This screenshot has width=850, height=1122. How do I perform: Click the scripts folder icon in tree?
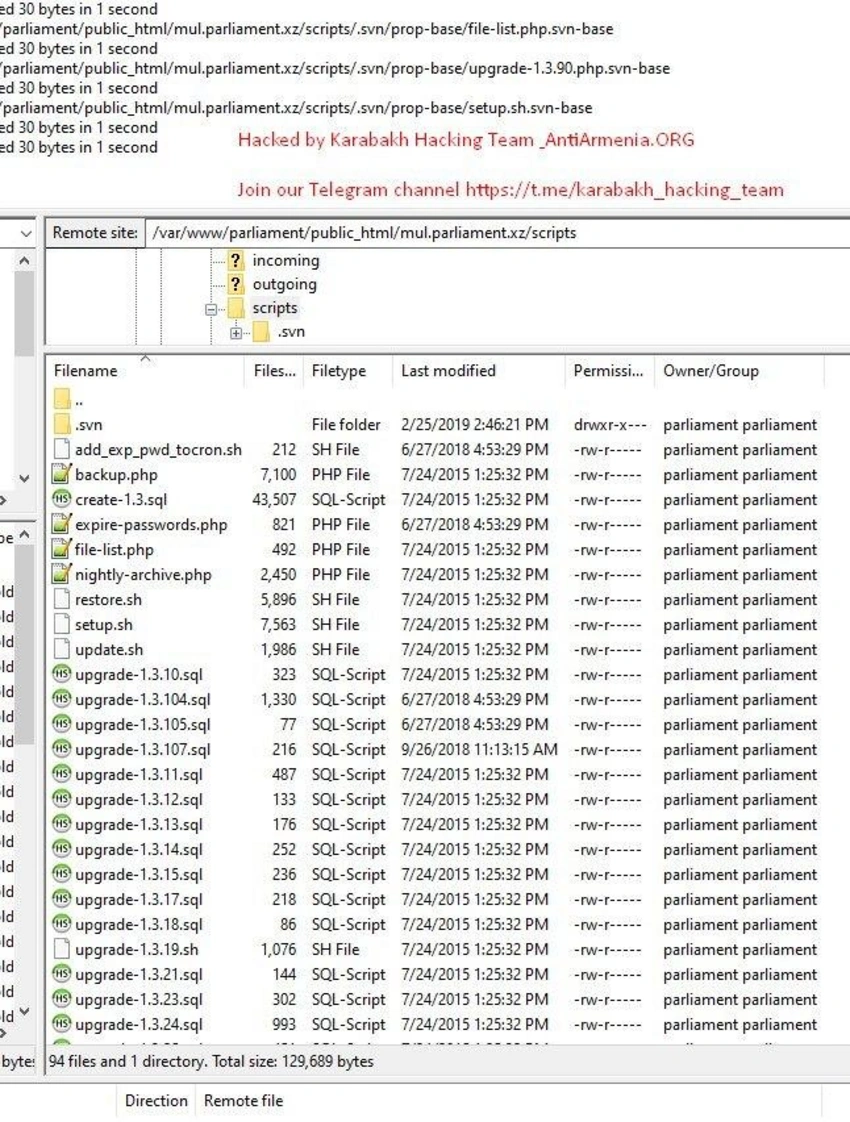point(235,308)
